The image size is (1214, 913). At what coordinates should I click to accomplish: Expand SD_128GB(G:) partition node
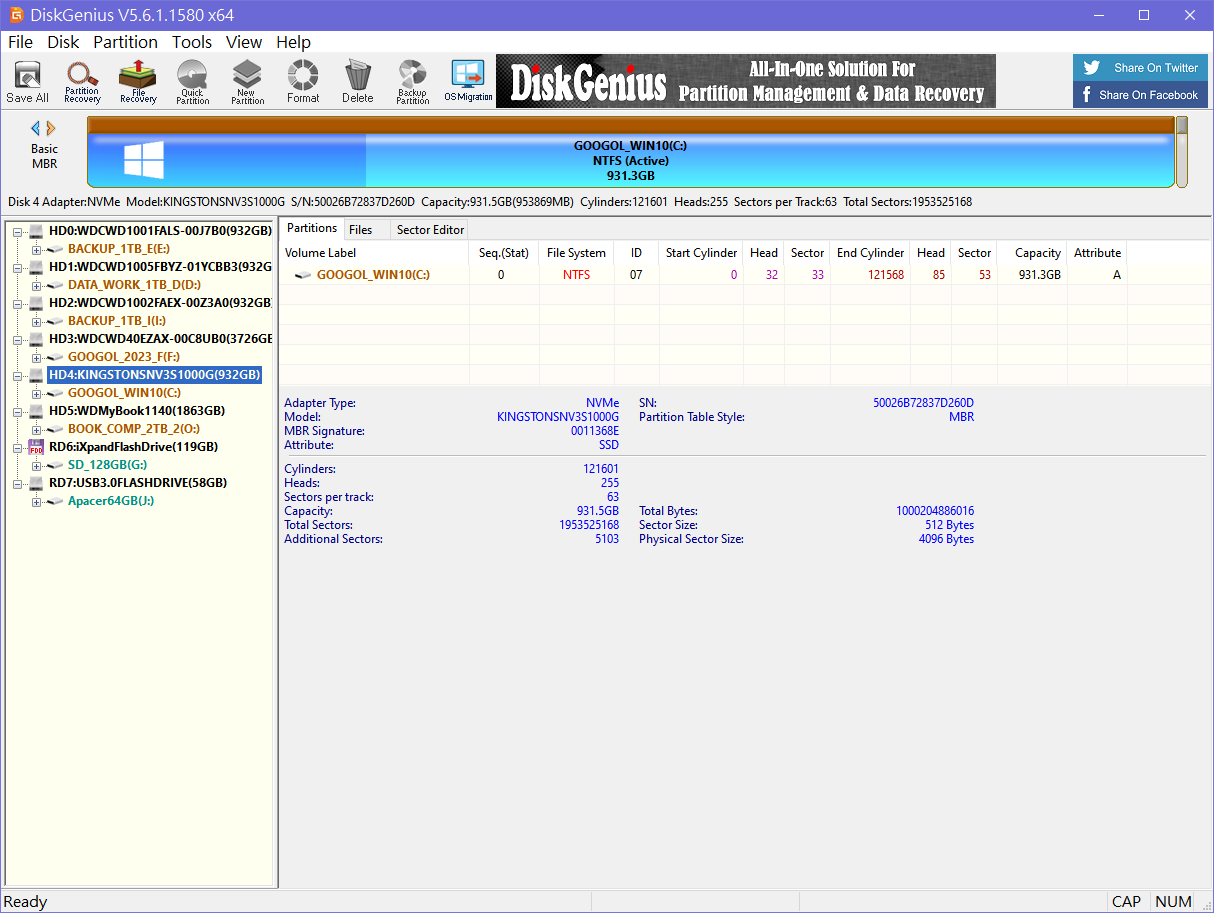[x=37, y=465]
